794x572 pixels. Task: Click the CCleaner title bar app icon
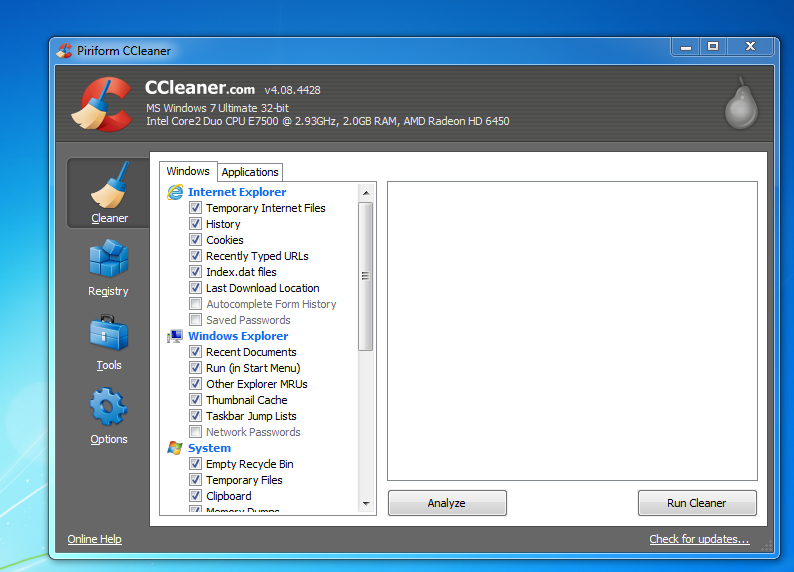pyautogui.click(x=64, y=51)
